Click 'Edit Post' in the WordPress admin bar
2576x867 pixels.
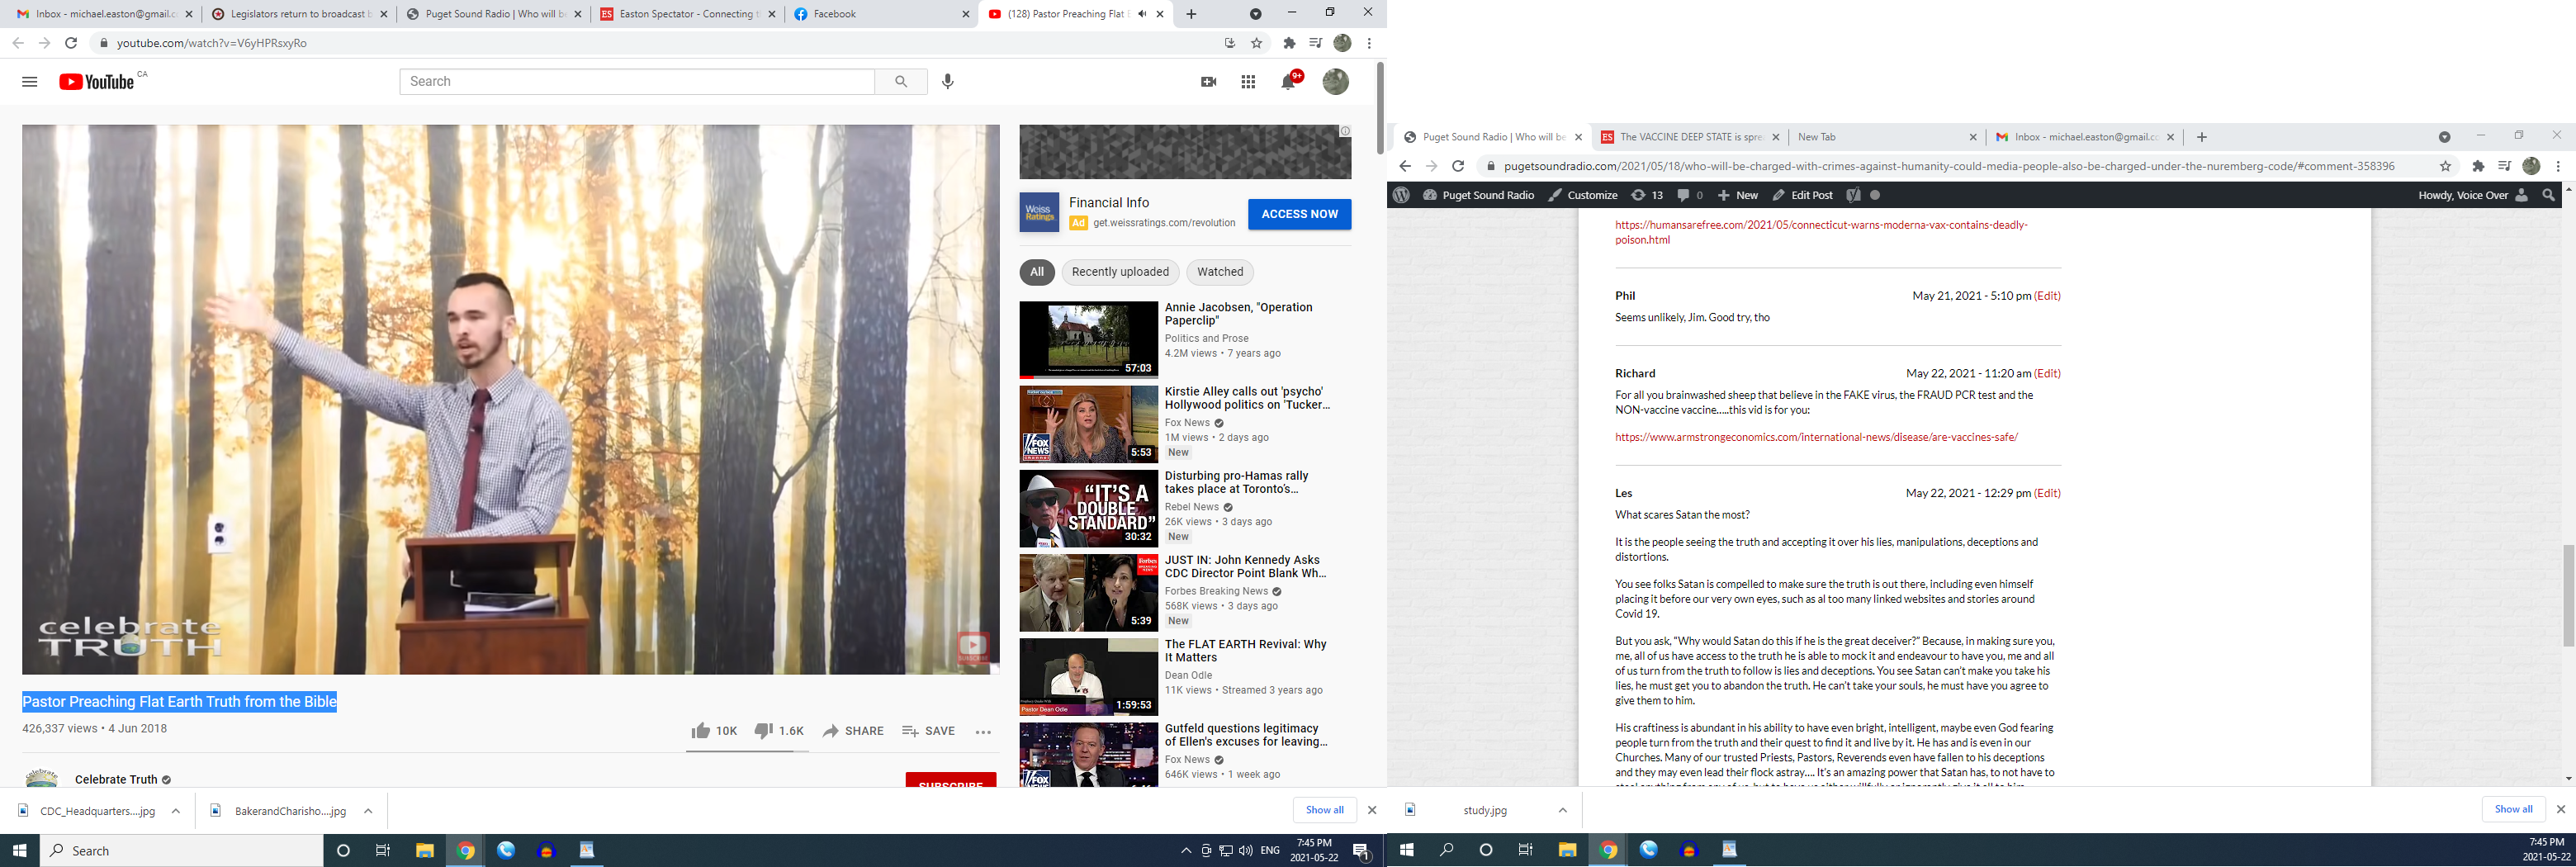(x=1802, y=195)
